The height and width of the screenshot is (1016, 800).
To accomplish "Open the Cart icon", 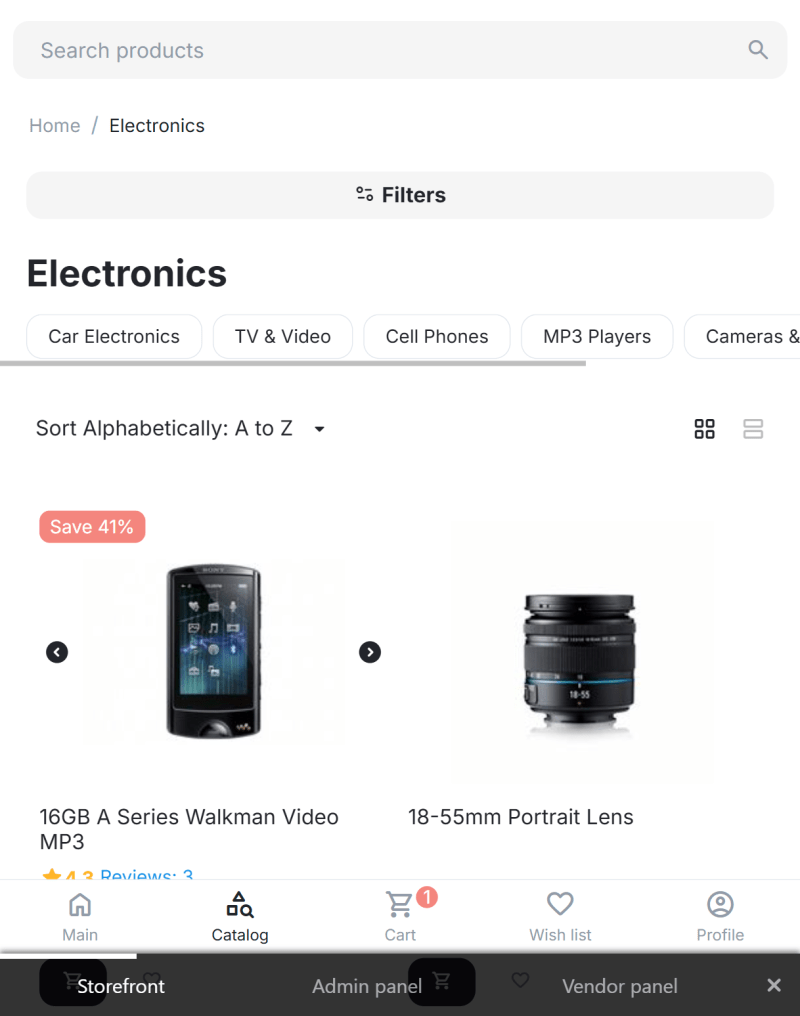I will [x=400, y=905].
